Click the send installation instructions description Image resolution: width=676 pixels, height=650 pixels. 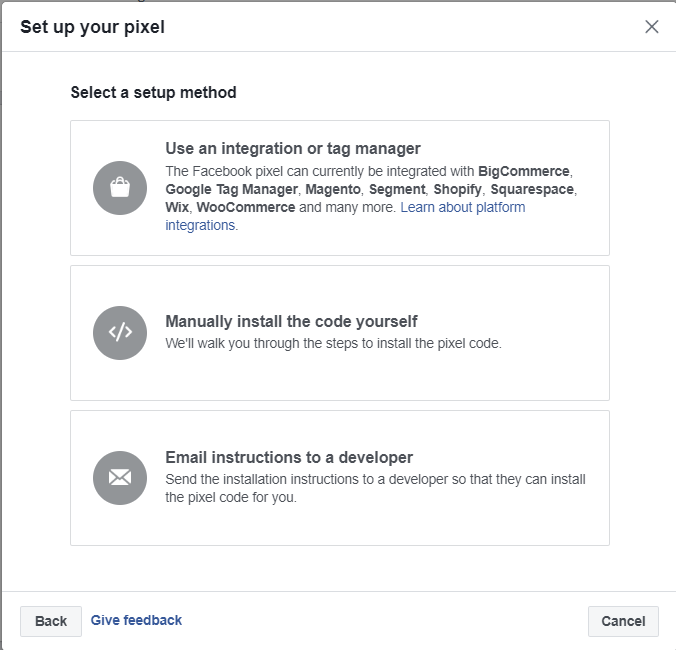pyautogui.click(x=375, y=488)
